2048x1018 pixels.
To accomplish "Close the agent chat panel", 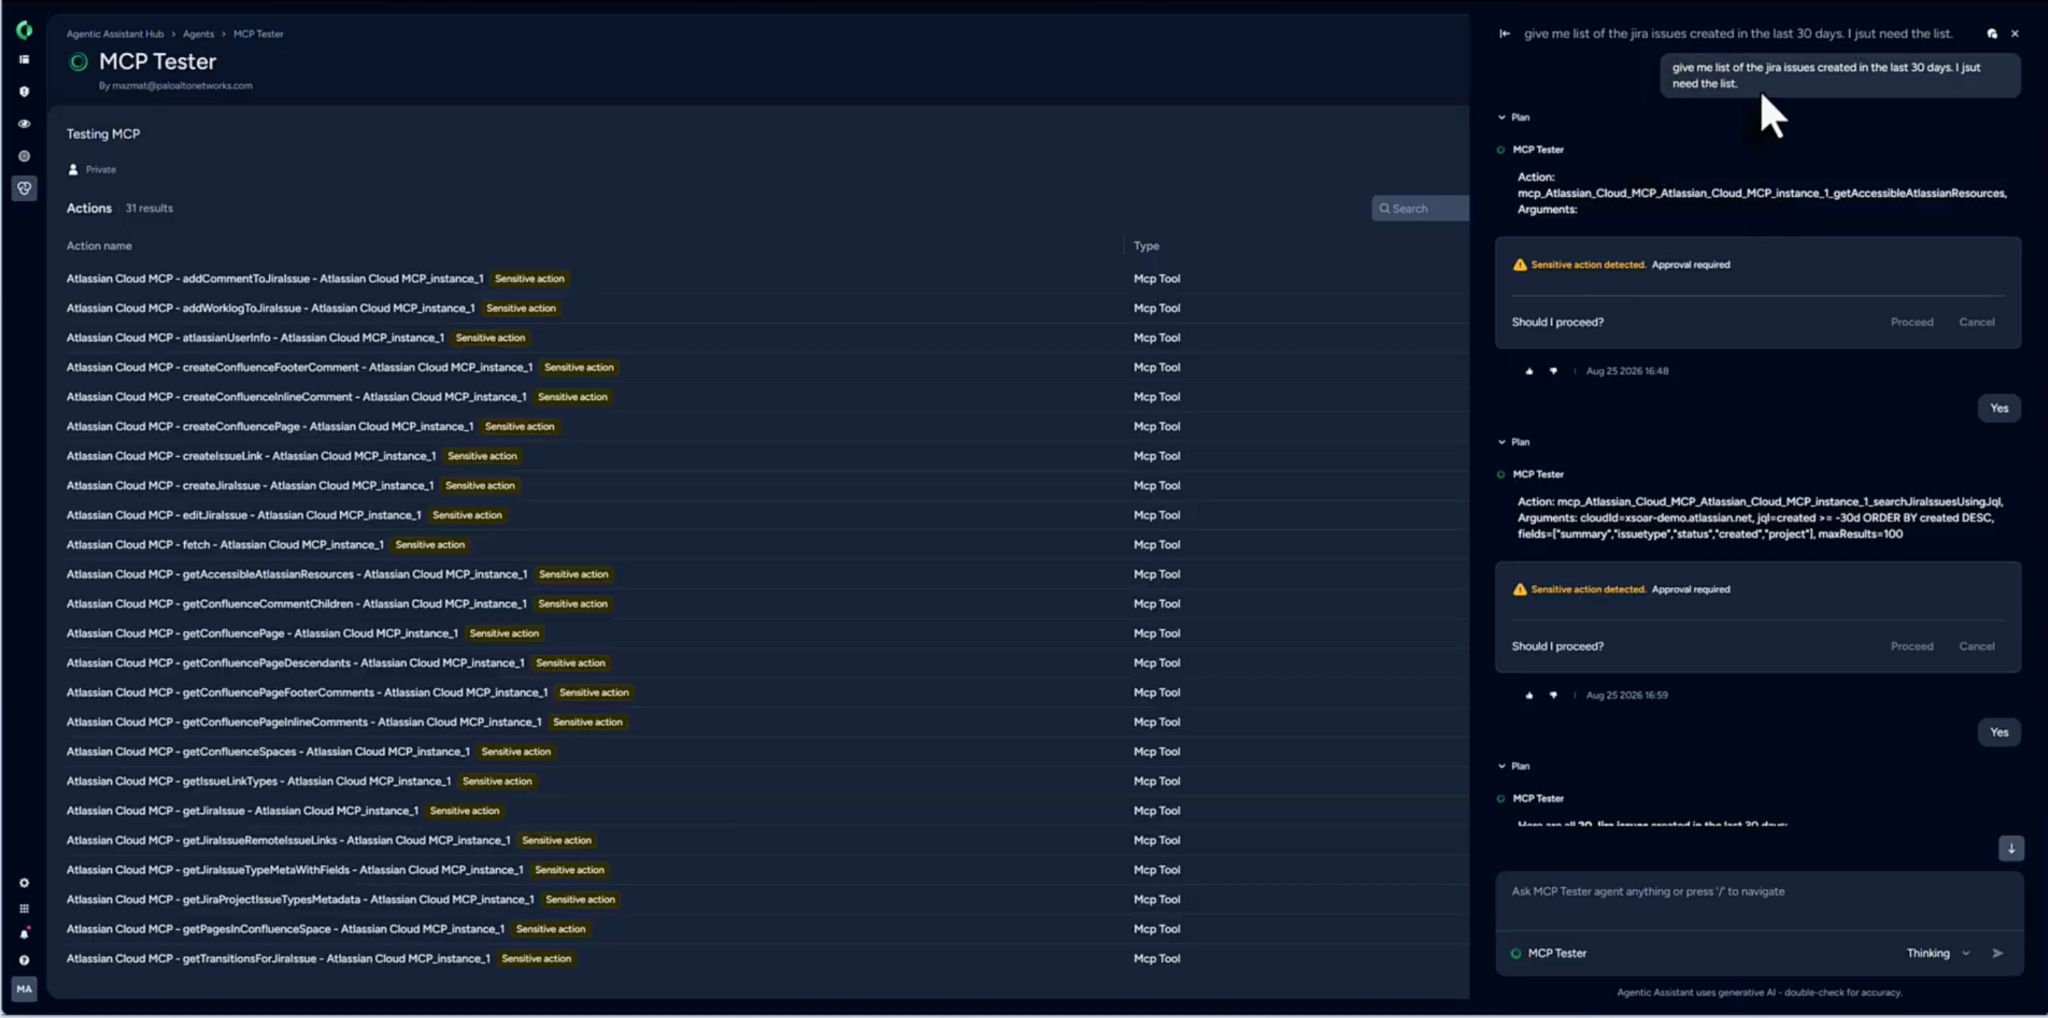I will pos(2015,34).
